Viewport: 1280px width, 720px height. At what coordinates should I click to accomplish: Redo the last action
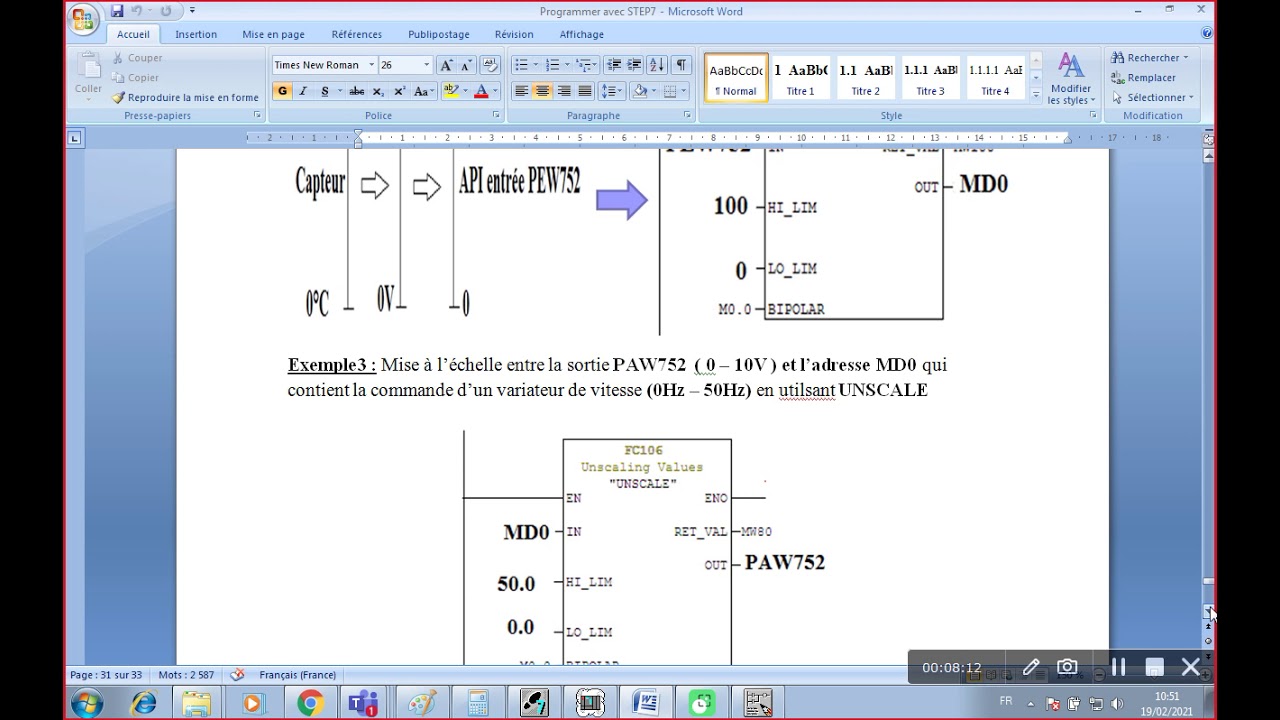166,11
